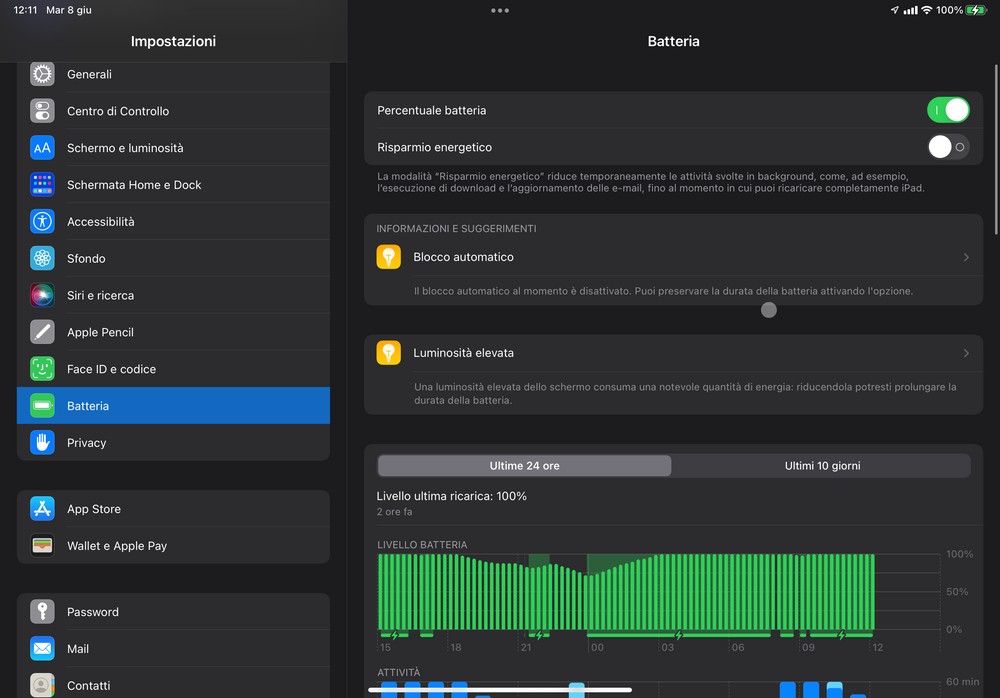Disable the Percentuale batteria switch

(x=948, y=110)
